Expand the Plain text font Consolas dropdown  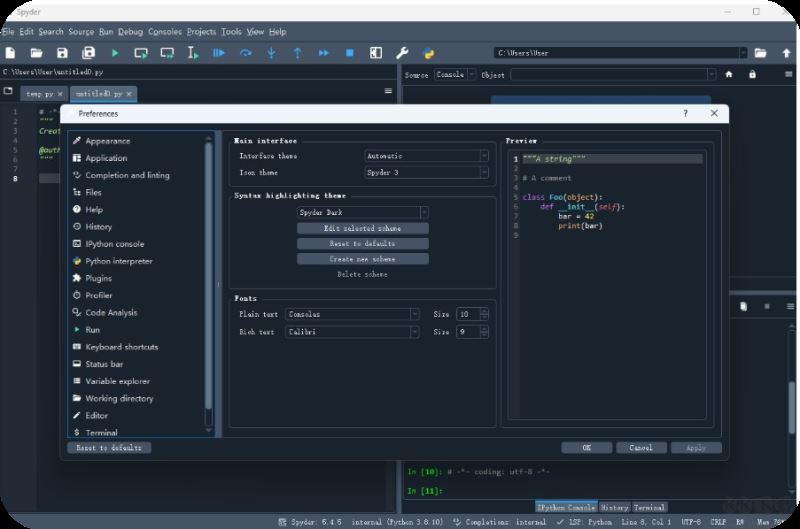click(352, 314)
